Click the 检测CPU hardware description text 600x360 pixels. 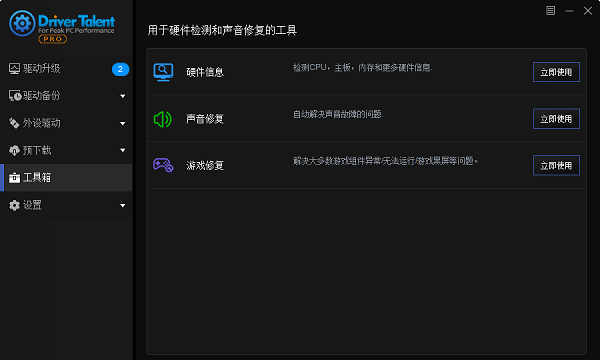(x=363, y=68)
